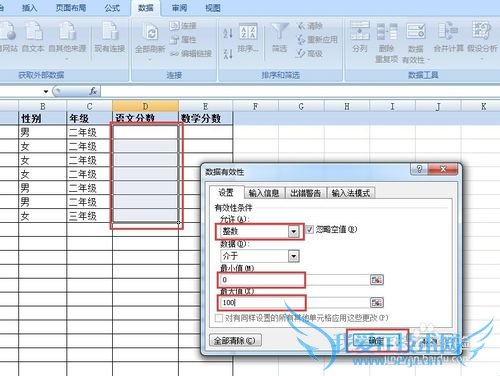Click the 年级 header cell
Viewport: 500px width, 376px height.
coord(89,118)
